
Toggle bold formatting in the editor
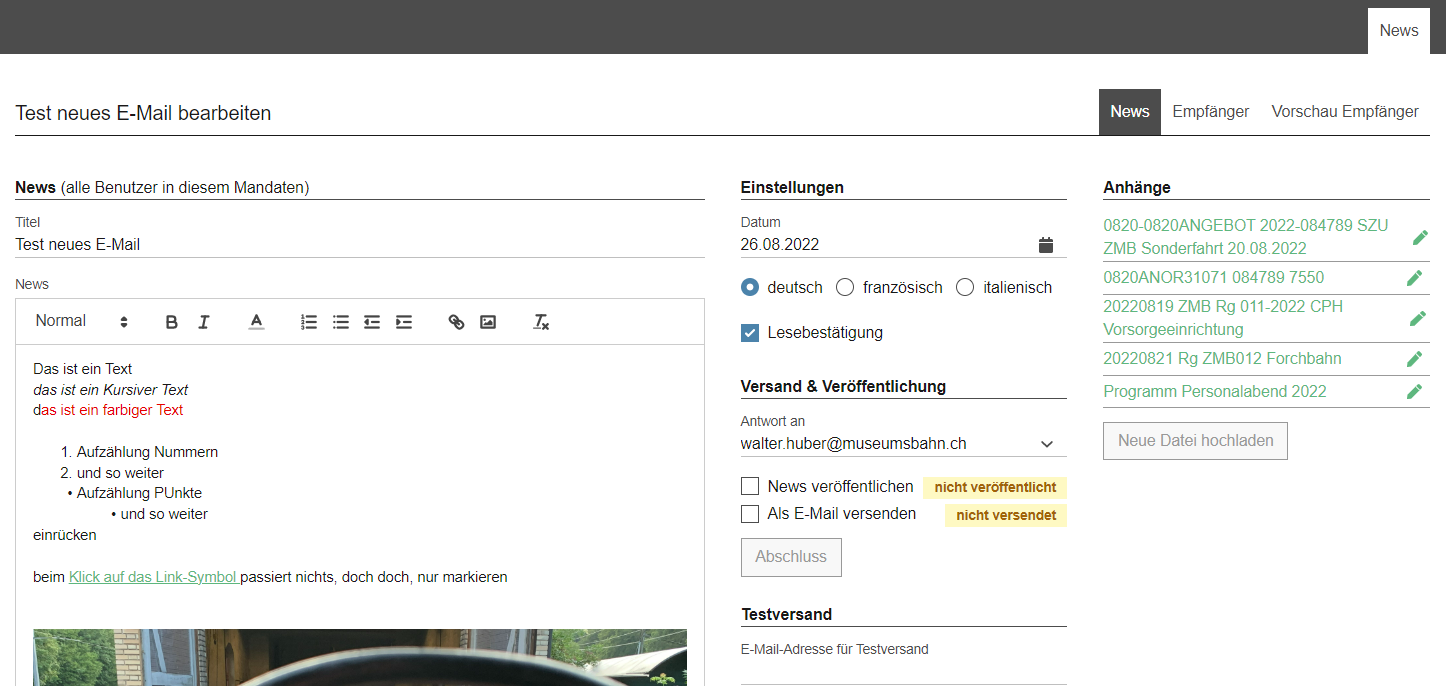coord(171,321)
